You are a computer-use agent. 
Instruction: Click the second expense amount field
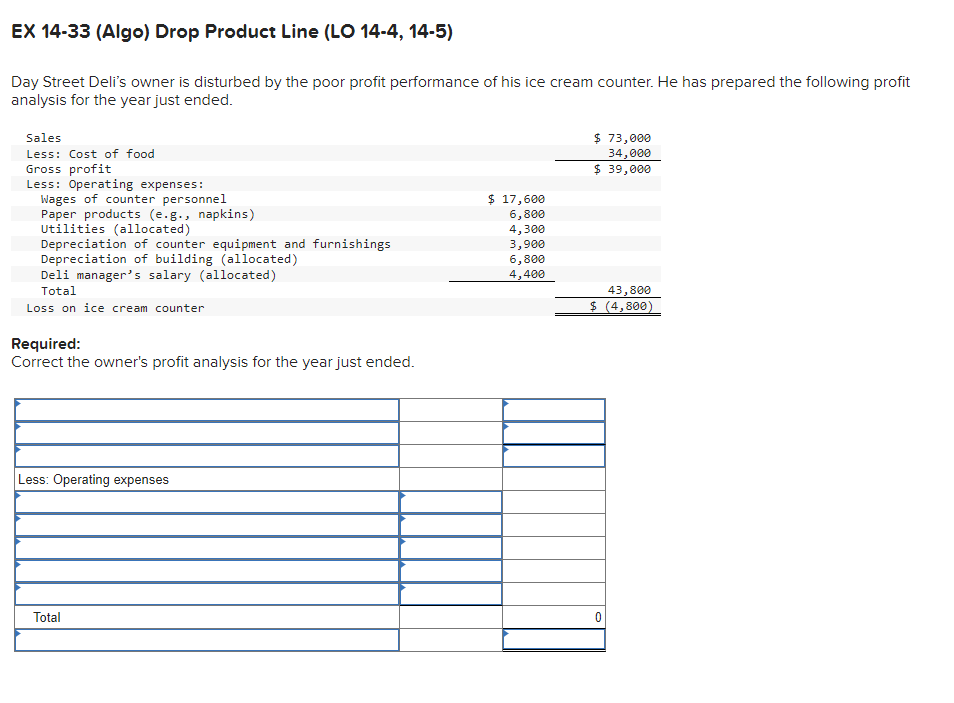(x=450, y=524)
